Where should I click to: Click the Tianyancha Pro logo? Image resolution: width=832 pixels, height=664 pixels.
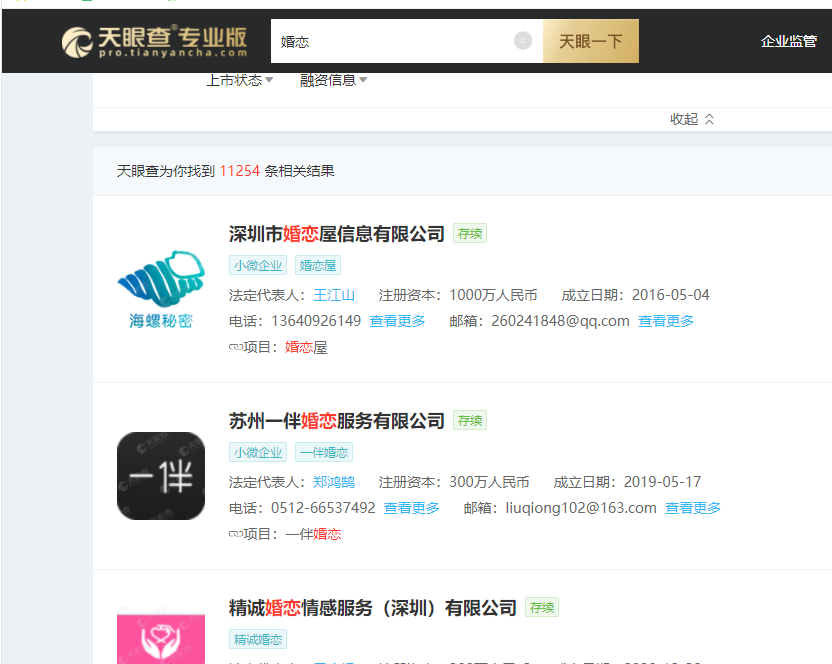point(154,41)
